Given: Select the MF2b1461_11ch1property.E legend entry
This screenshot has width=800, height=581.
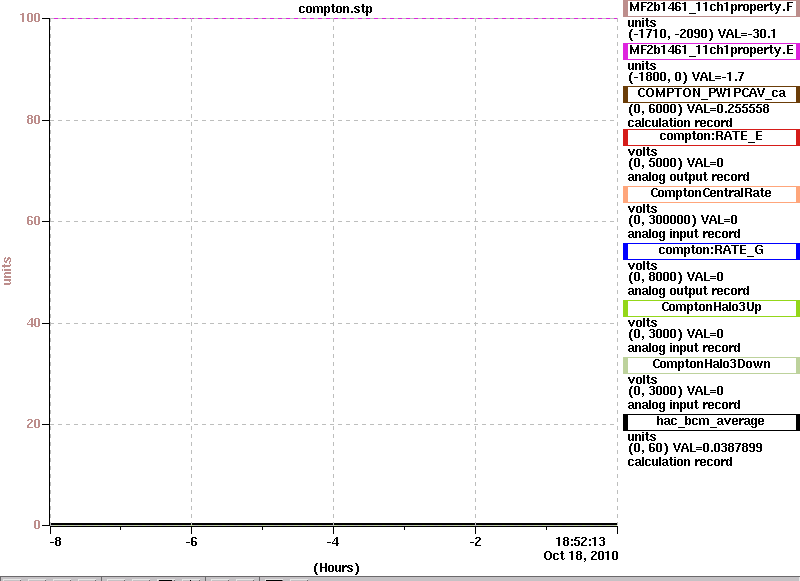Looking at the screenshot, I should click(711, 51).
